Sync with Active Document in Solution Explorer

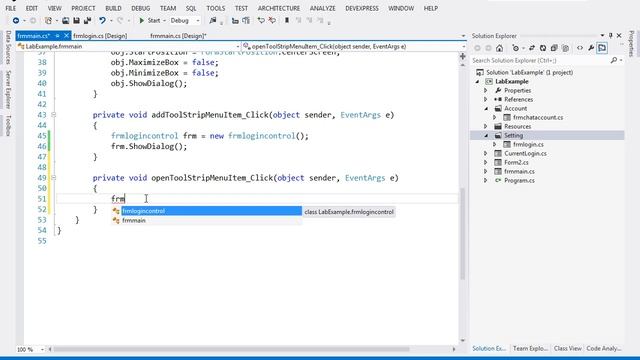[532, 48]
